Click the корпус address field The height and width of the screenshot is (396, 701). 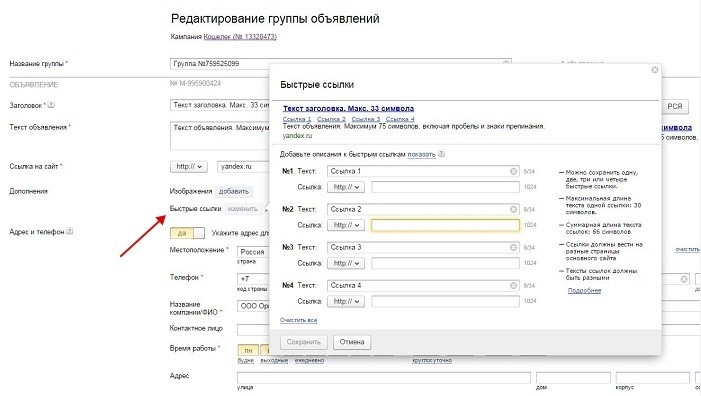(x=653, y=378)
